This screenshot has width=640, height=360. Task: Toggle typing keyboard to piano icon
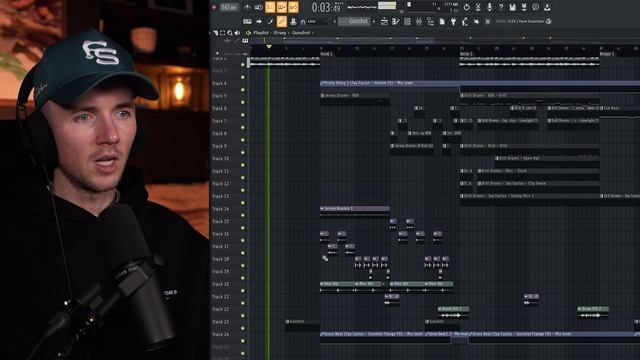click(x=247, y=21)
